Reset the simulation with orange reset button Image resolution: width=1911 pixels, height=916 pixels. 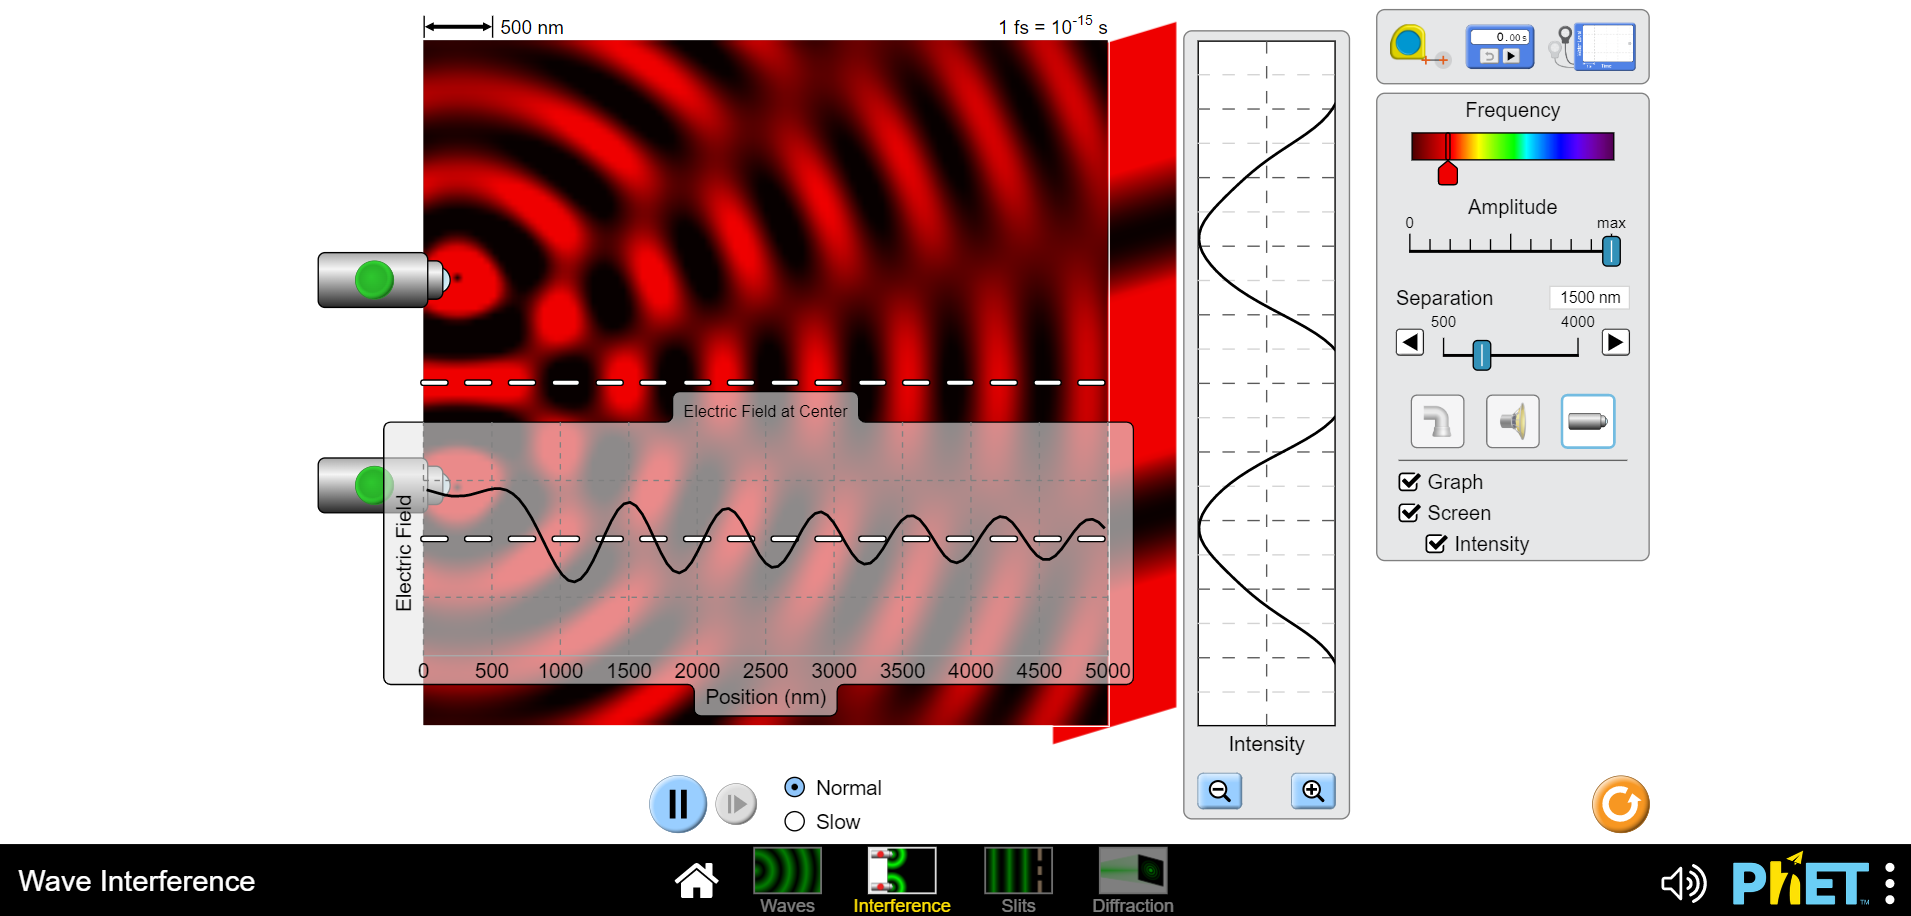(1620, 803)
